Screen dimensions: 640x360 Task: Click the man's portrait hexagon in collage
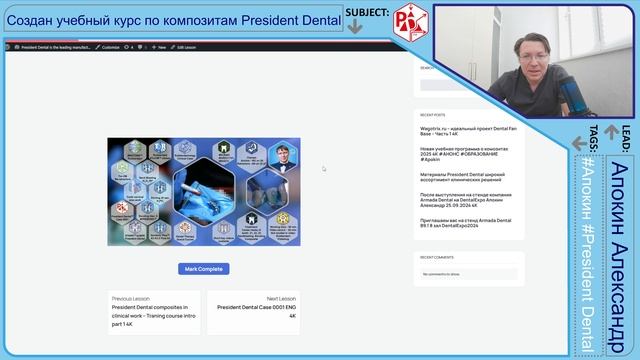point(283,157)
